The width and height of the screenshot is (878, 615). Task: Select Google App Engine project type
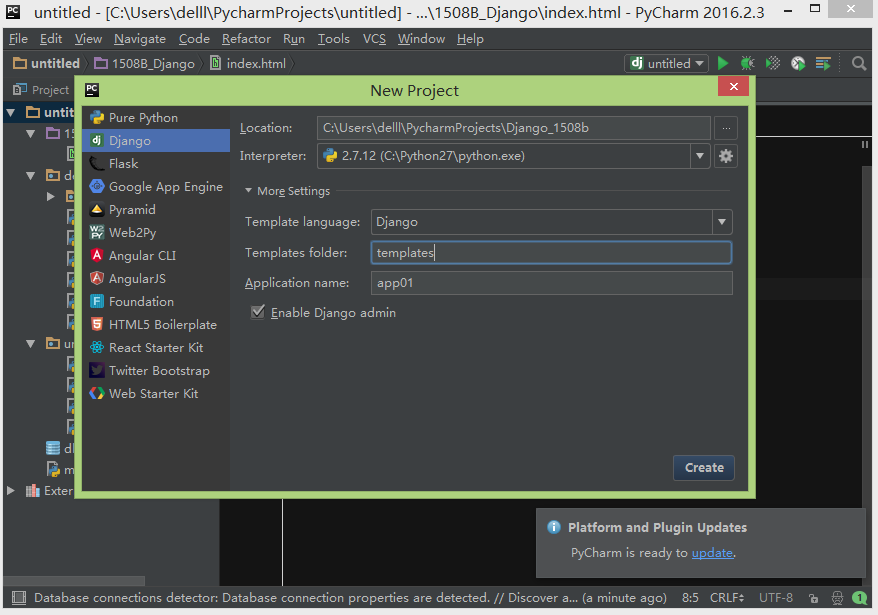tap(156, 187)
